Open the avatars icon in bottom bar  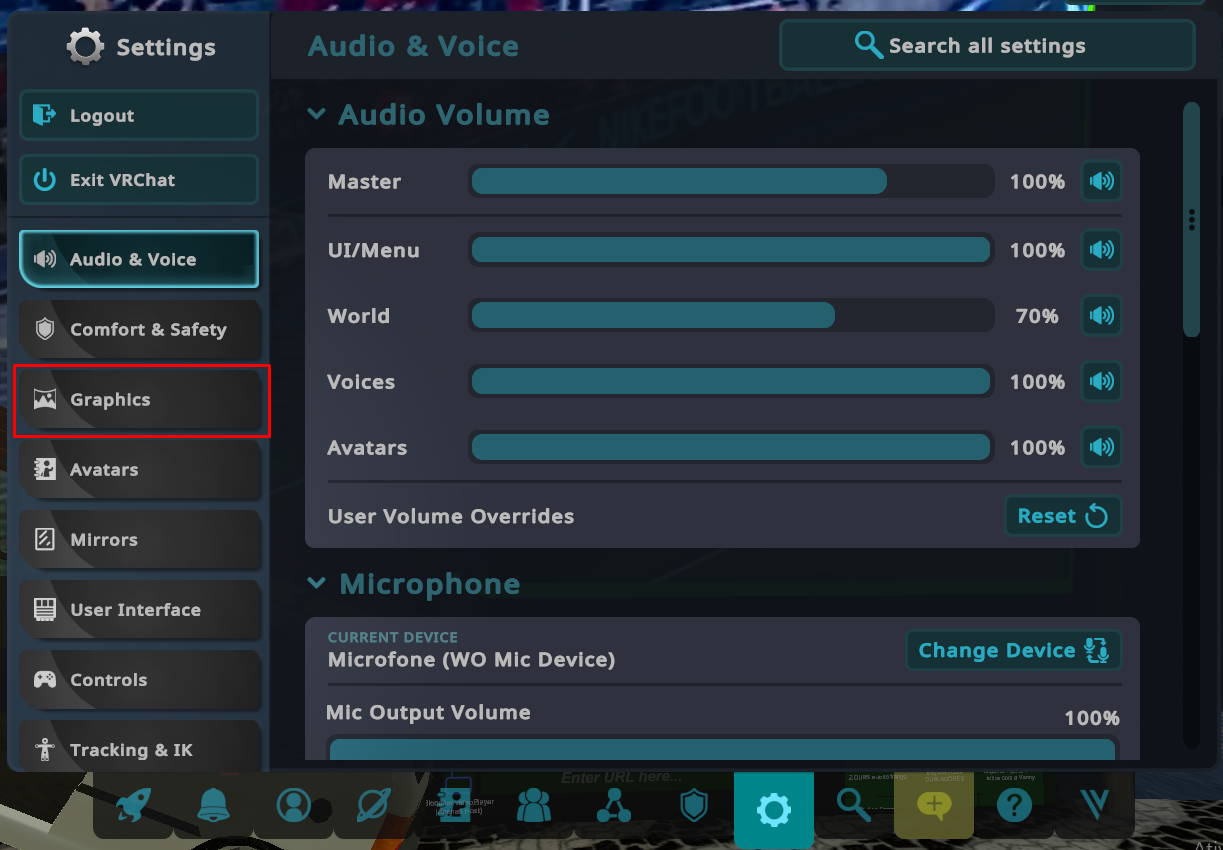tap(453, 805)
